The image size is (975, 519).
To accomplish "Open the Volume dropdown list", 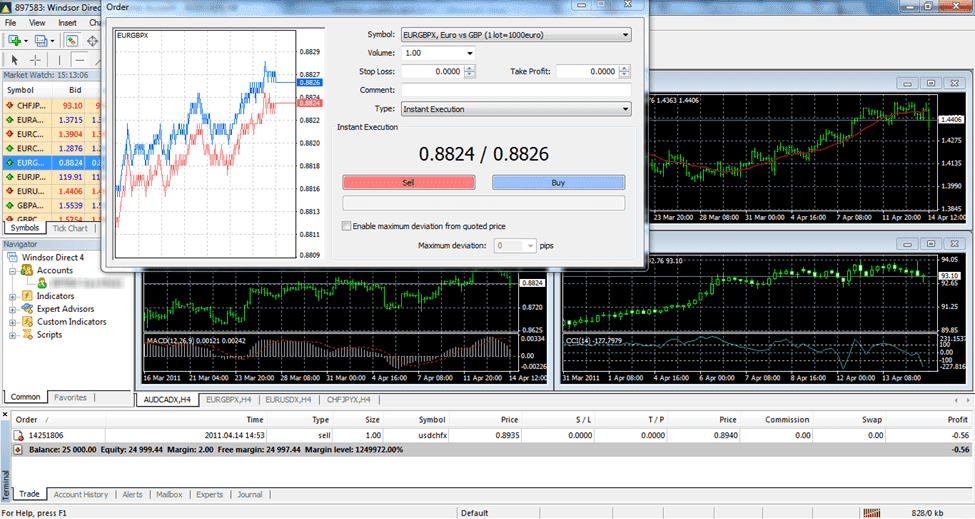I will coord(470,53).
